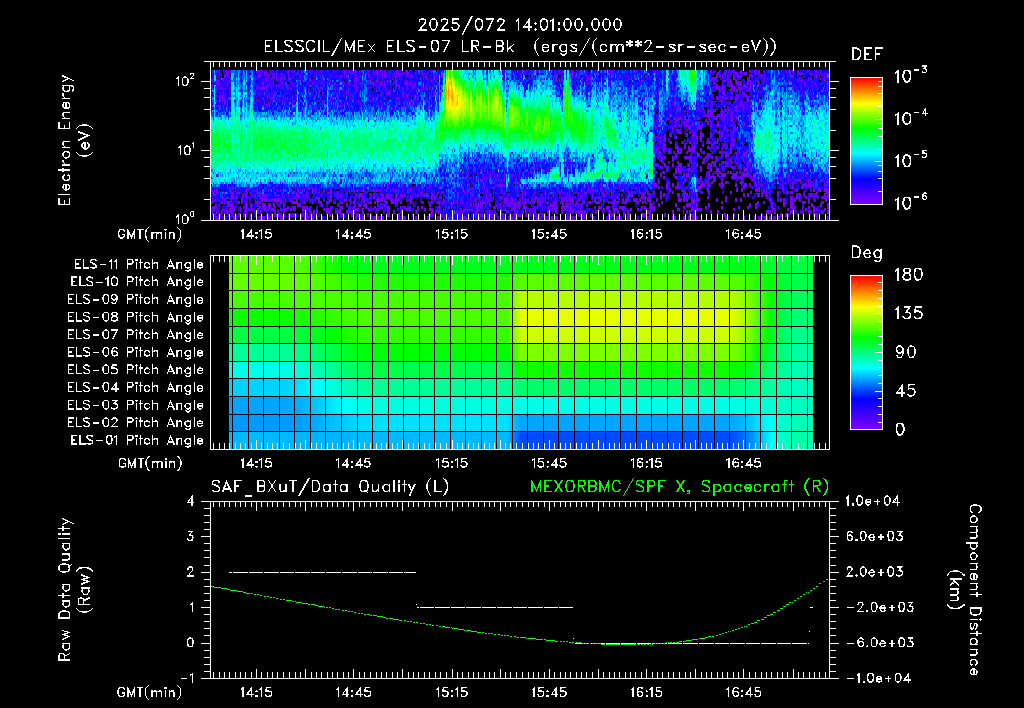
Task: Click the '6.0e+03' right axis value
Action: (x=875, y=536)
